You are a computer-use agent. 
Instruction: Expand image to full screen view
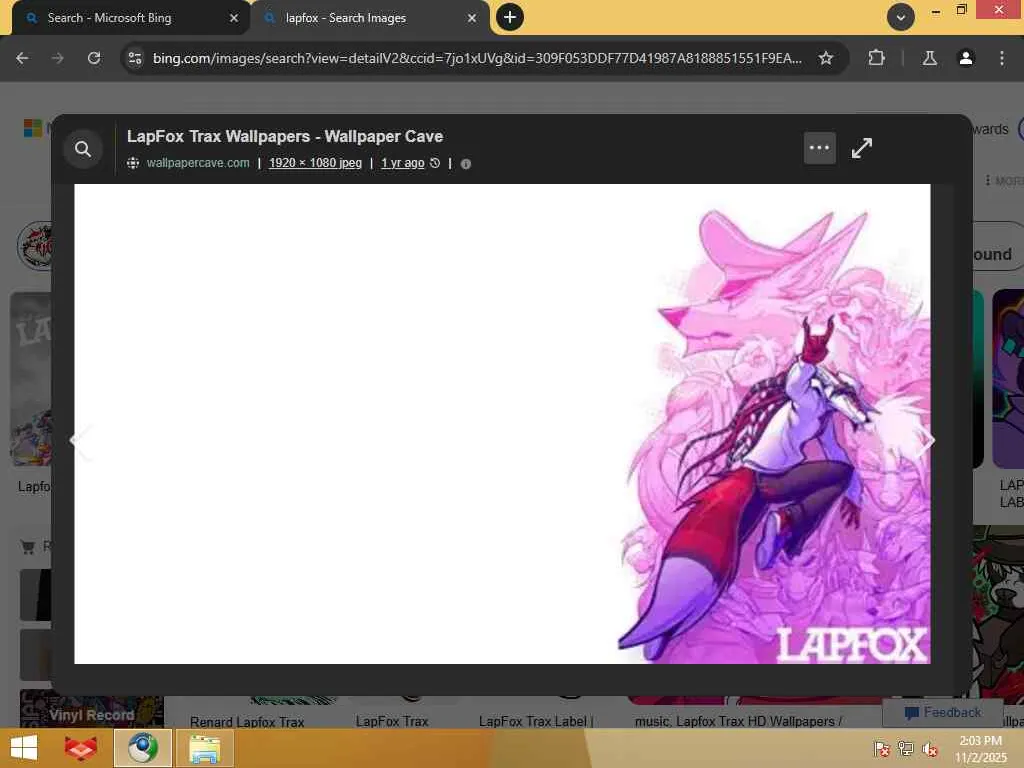pos(861,148)
